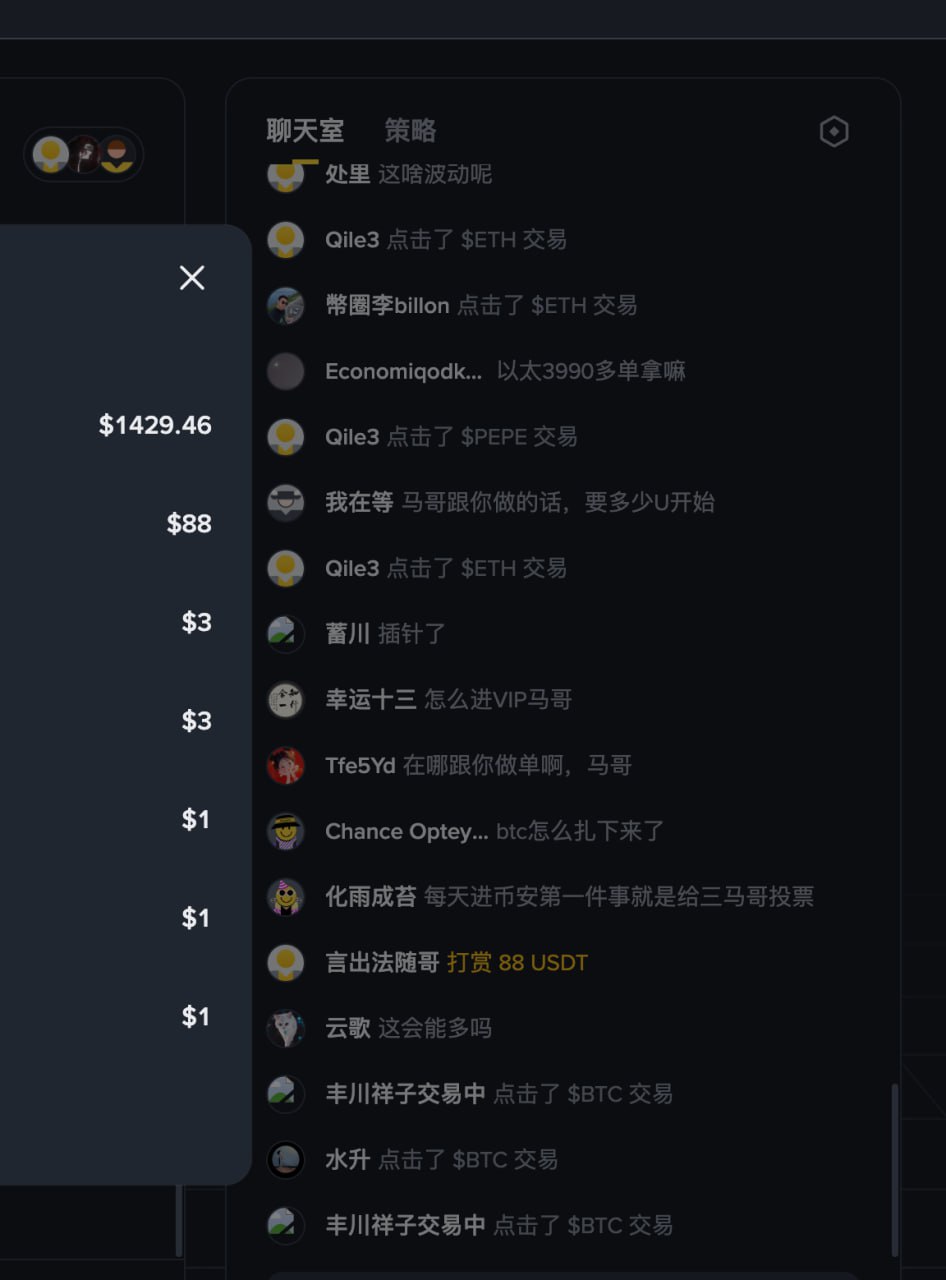Click Economiqodk's gray avatar
Image resolution: width=946 pixels, height=1280 pixels.
pyautogui.click(x=286, y=372)
